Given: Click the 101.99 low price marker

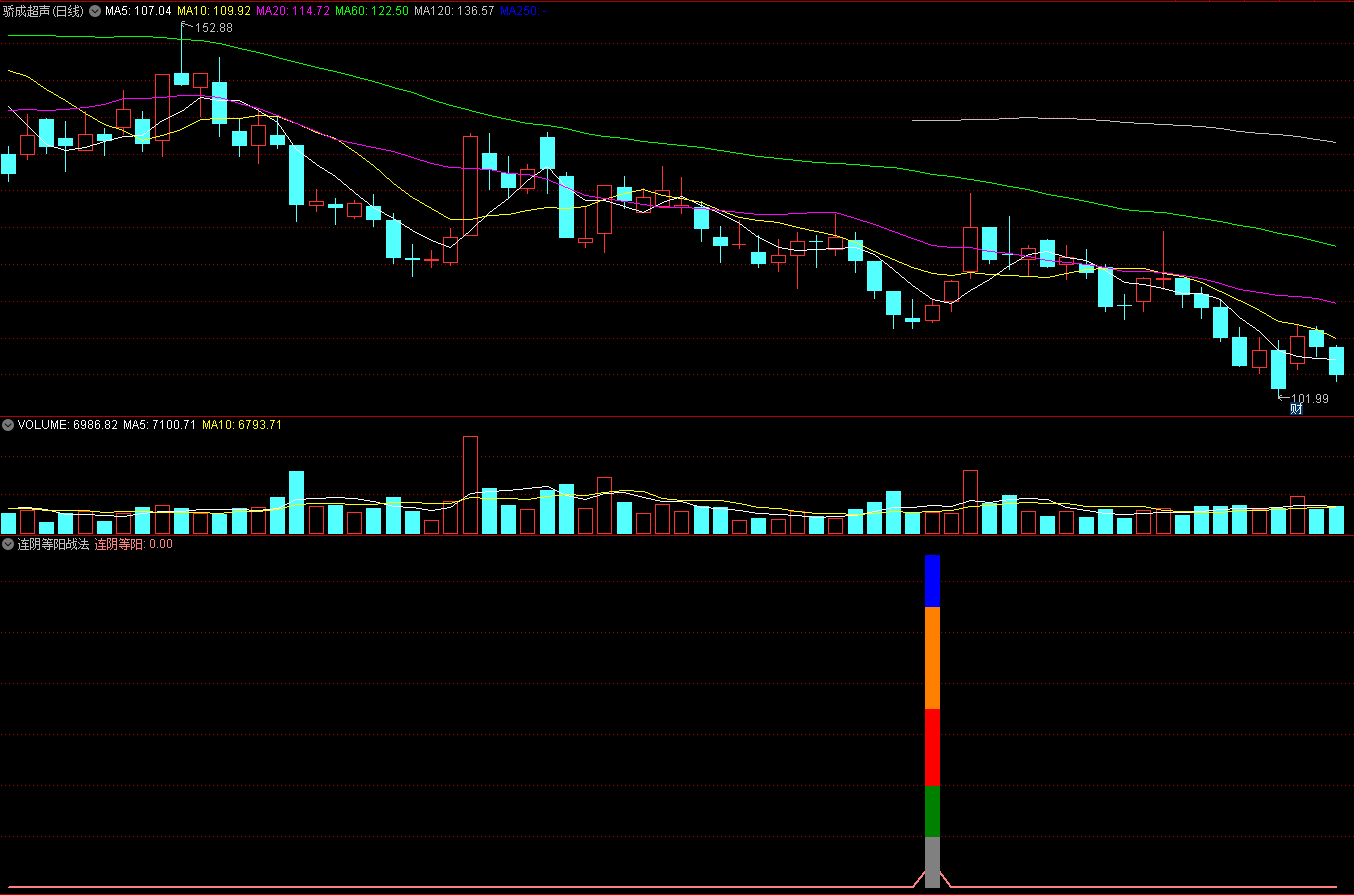Looking at the screenshot, I should (x=1309, y=398).
